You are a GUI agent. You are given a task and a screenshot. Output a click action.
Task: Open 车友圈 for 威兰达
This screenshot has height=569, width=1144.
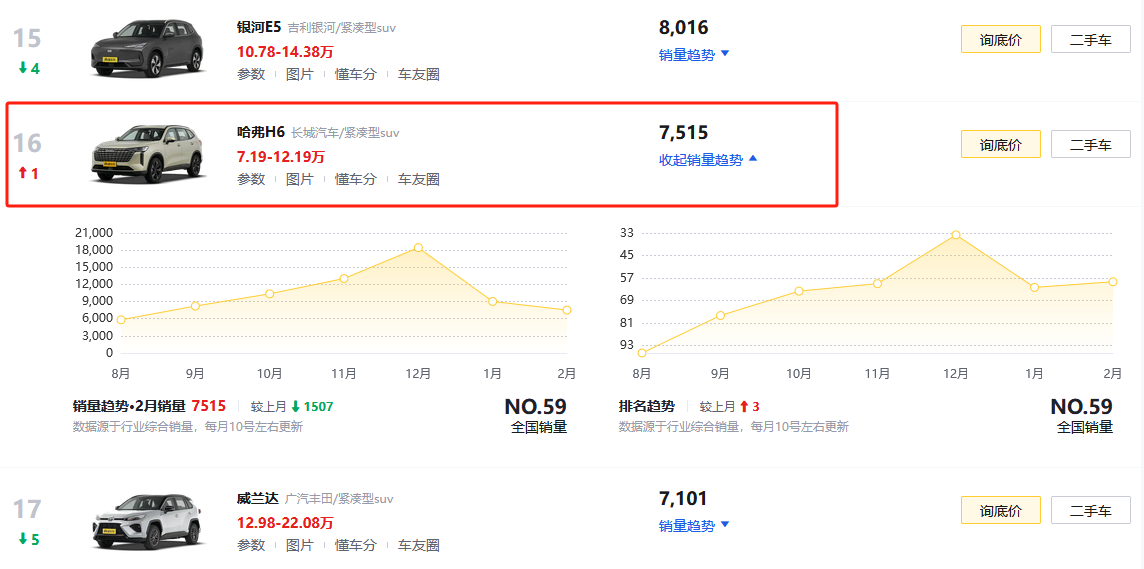[419, 546]
